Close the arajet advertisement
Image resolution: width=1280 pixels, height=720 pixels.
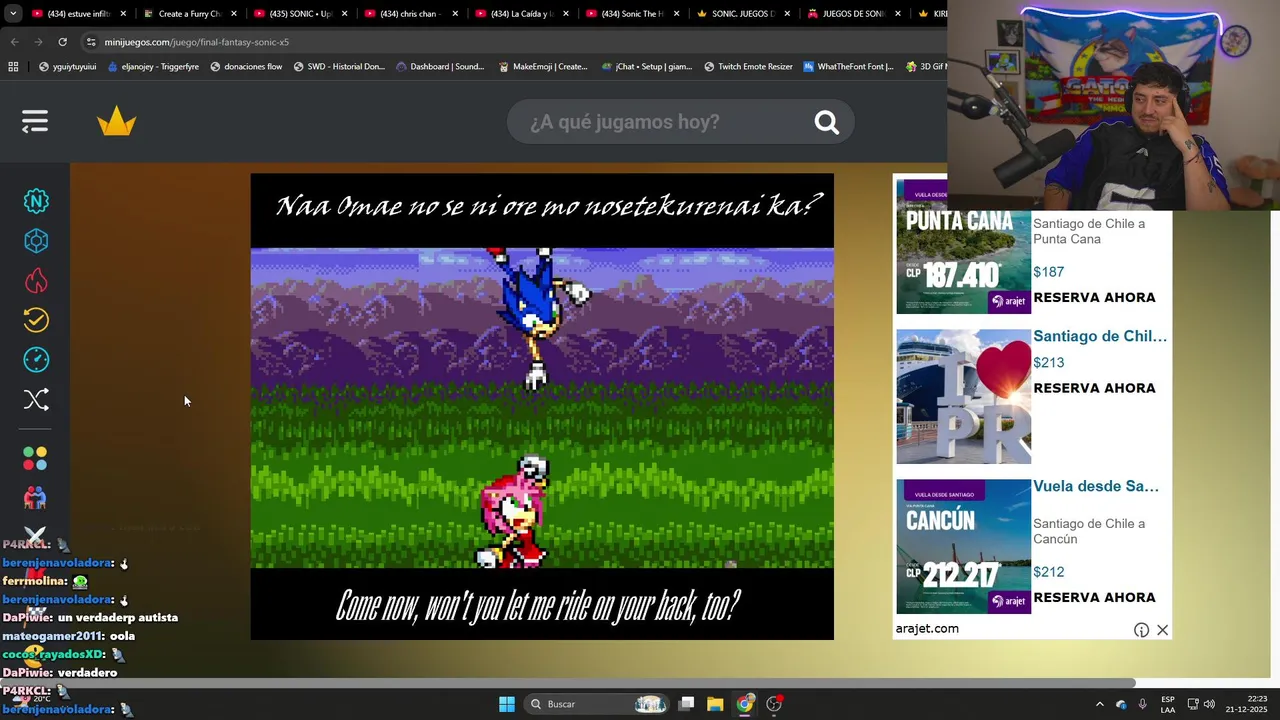(x=1162, y=630)
